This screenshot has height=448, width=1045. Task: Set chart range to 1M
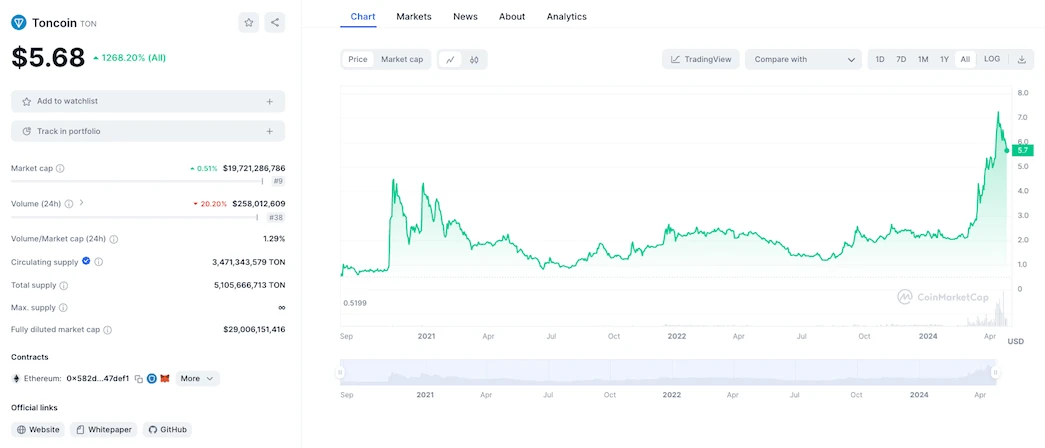click(x=923, y=59)
